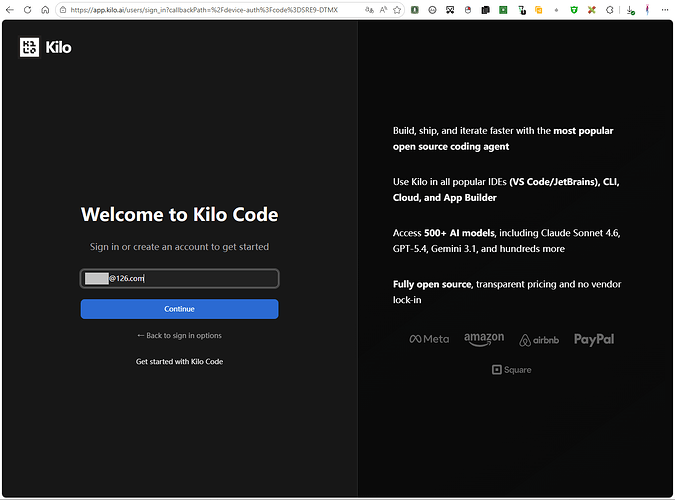Go back using the browser back arrow
Screen dimensions: 675x500
9,9
